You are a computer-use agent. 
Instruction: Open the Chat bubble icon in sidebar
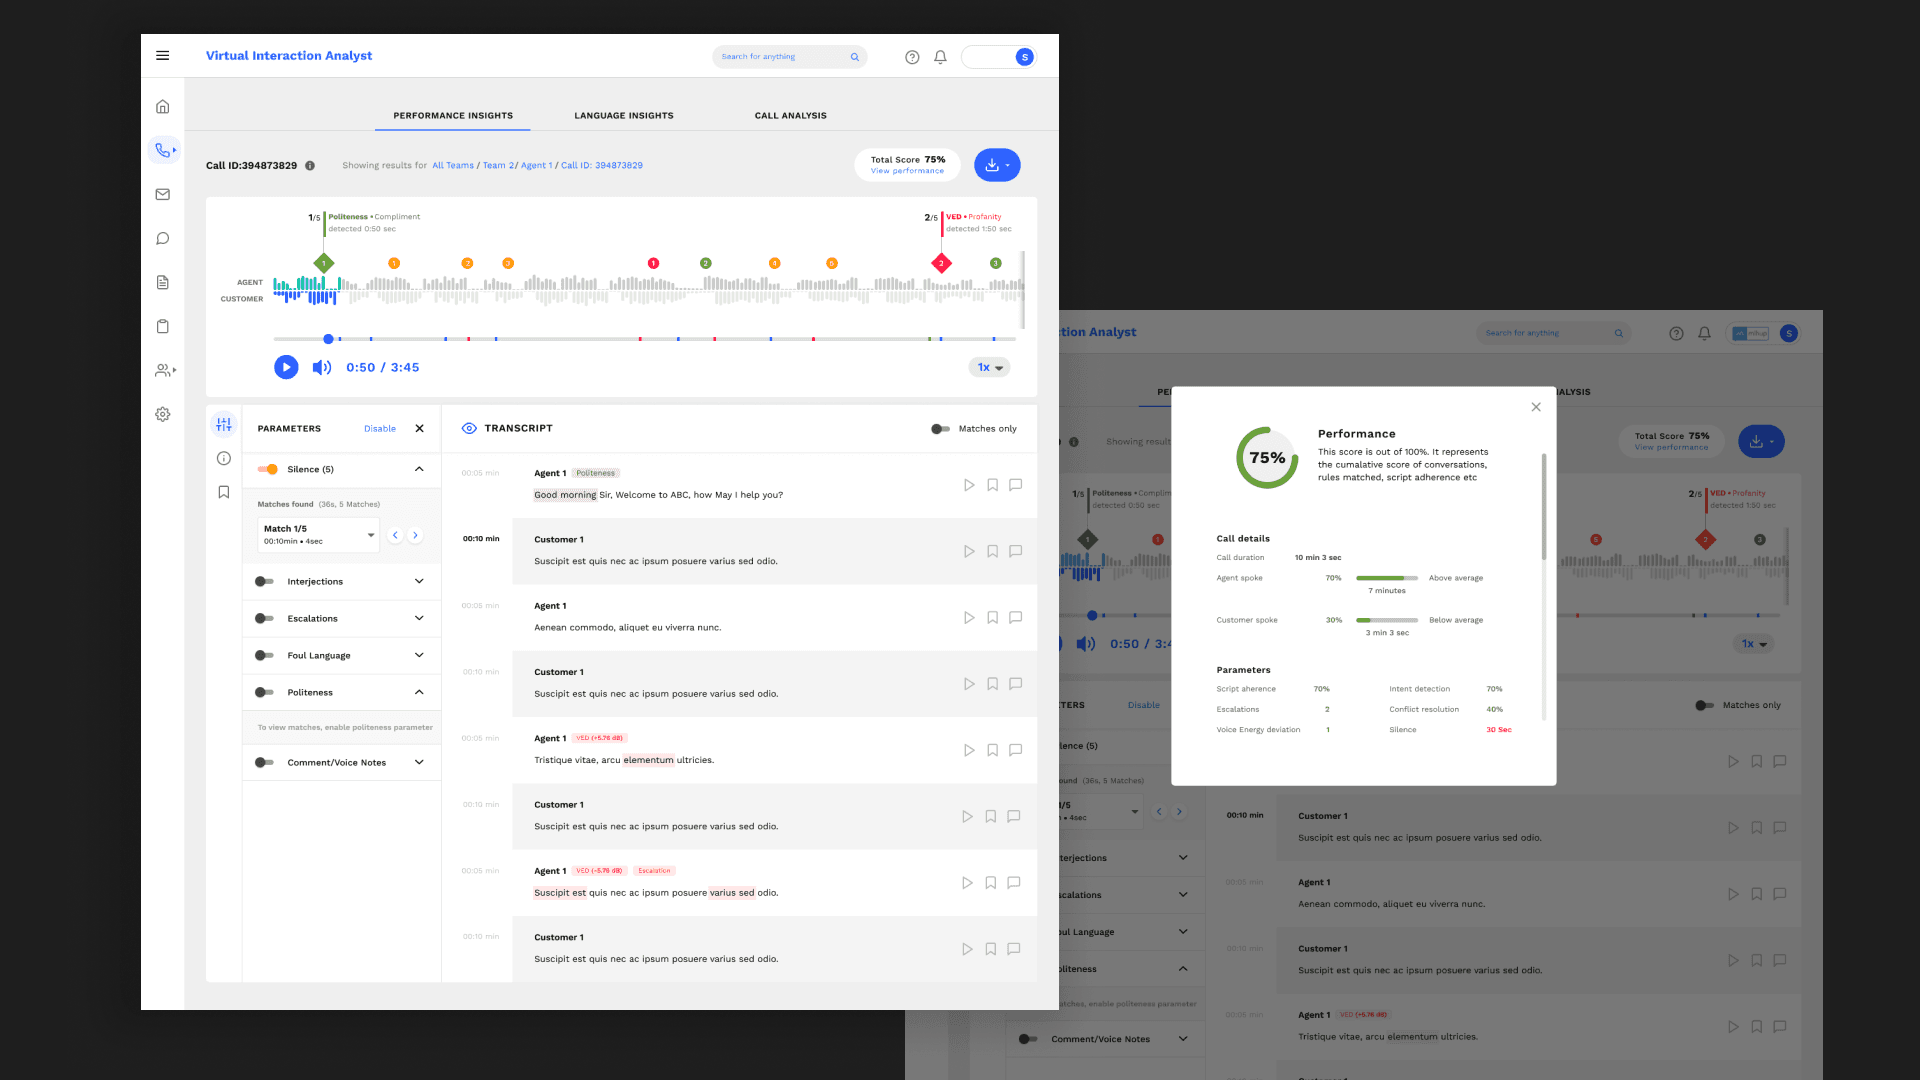(x=163, y=238)
